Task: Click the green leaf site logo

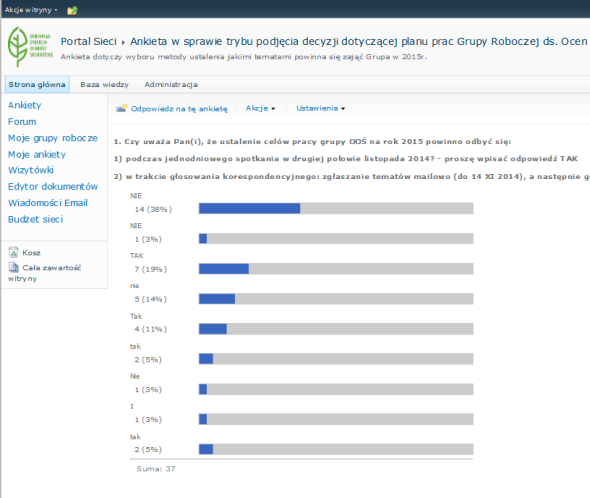Action: pos(30,47)
